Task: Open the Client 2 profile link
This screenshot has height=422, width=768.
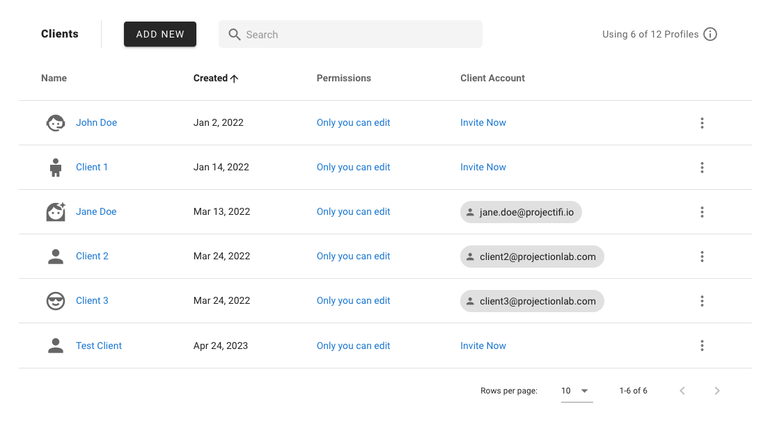Action: pyautogui.click(x=92, y=256)
